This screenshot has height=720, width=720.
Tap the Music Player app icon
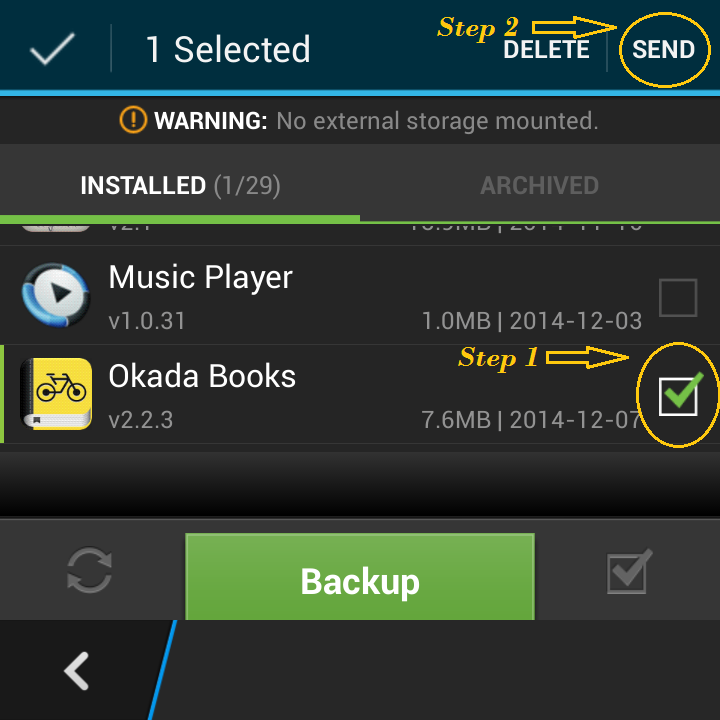click(x=56, y=295)
